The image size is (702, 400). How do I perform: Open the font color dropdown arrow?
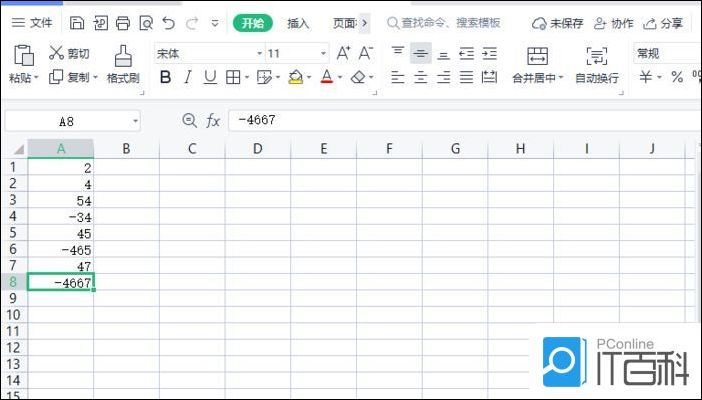pyautogui.click(x=340, y=78)
